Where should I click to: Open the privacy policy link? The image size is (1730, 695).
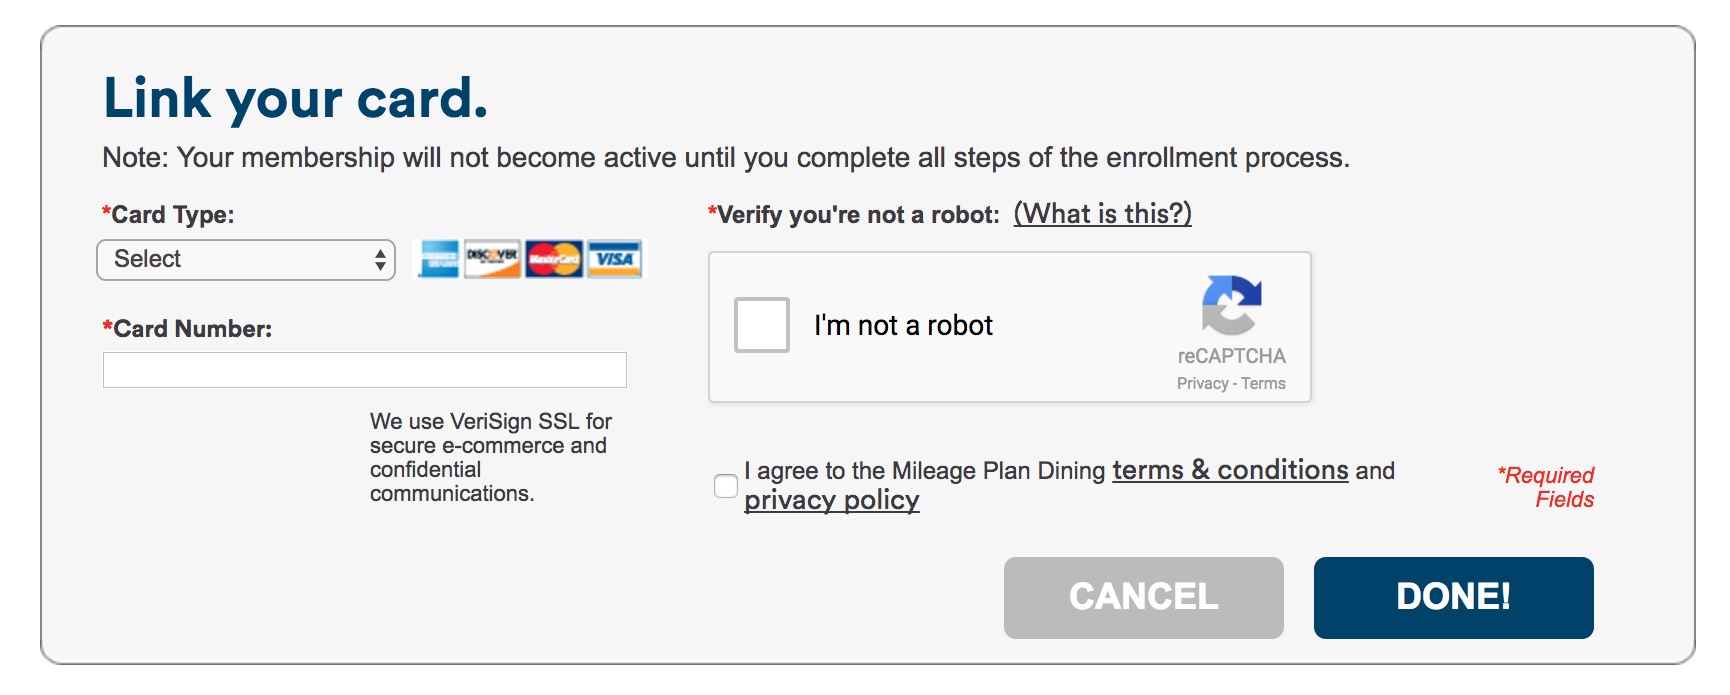click(831, 500)
